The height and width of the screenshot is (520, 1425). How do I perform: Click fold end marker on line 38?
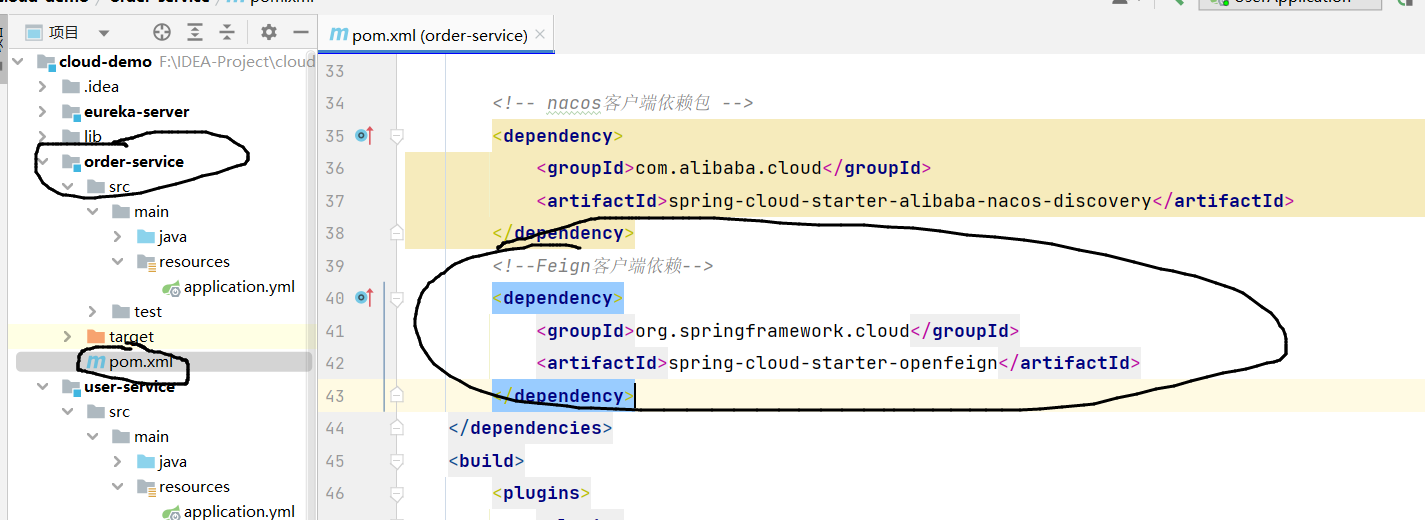click(397, 233)
